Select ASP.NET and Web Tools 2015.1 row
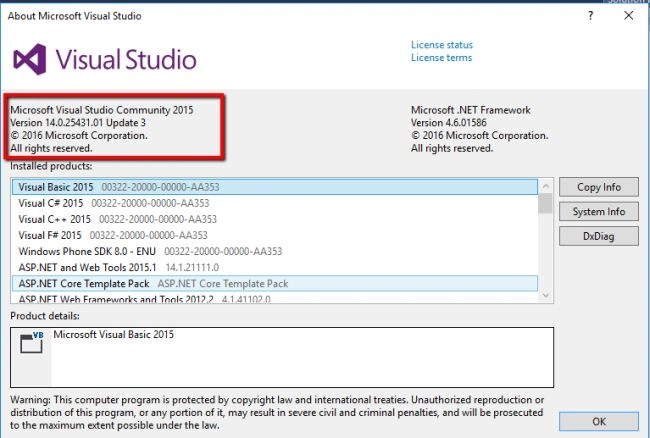Screen dimensions: 650x438 [275, 268]
